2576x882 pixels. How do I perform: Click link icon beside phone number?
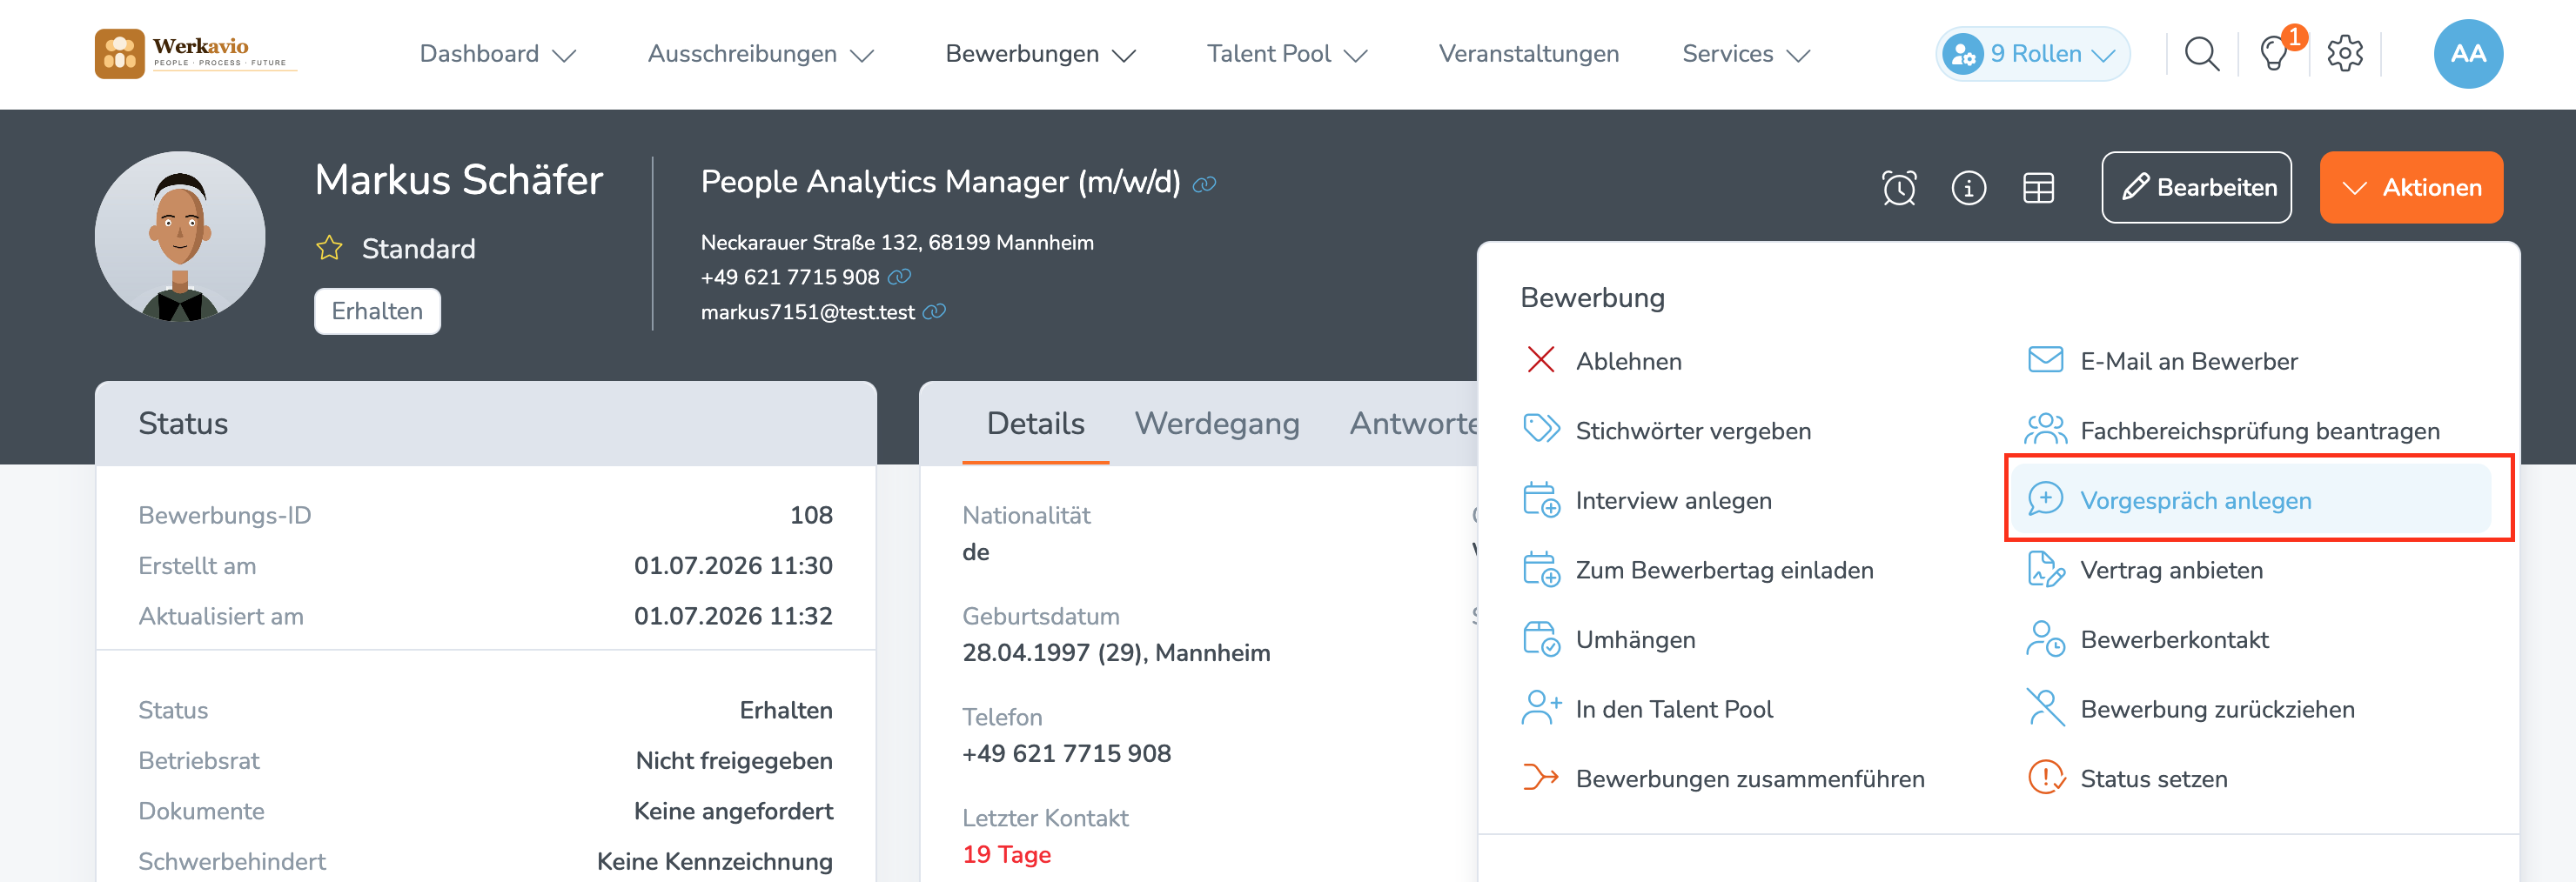[x=899, y=276]
